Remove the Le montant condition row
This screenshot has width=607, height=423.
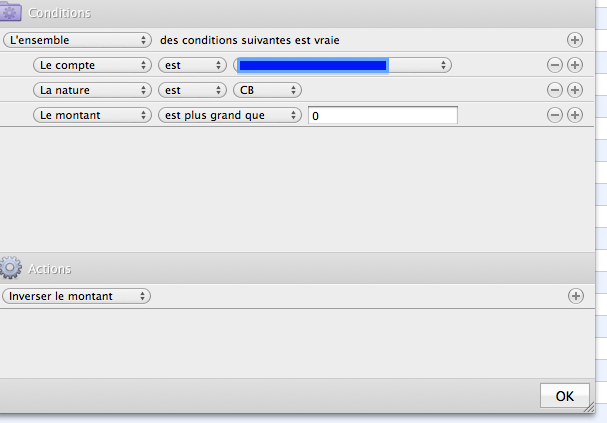point(555,115)
